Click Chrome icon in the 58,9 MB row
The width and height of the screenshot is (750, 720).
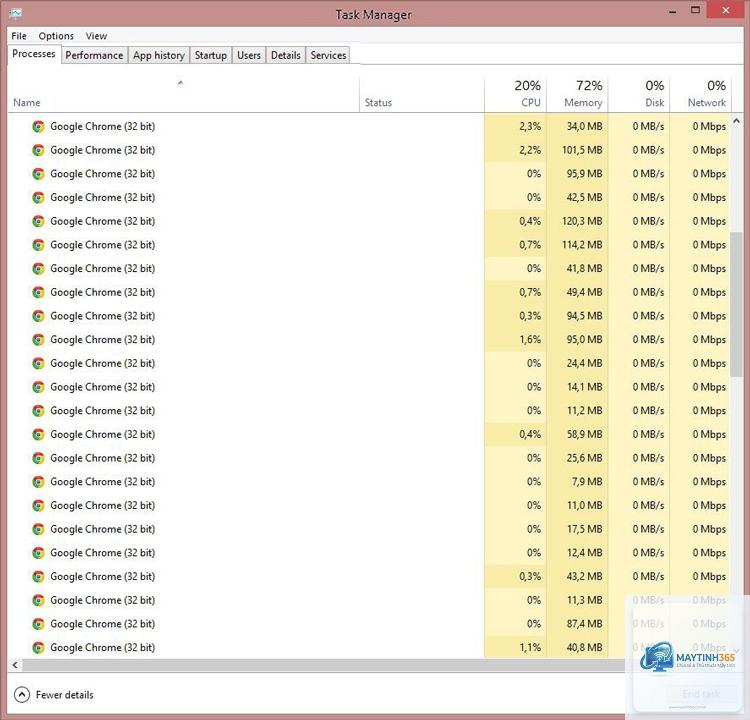point(38,434)
